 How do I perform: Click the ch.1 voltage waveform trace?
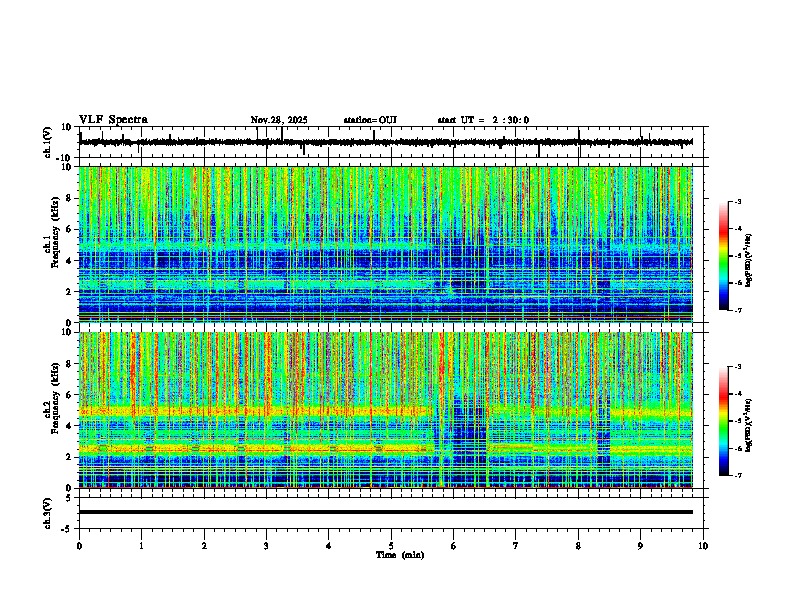(386, 142)
